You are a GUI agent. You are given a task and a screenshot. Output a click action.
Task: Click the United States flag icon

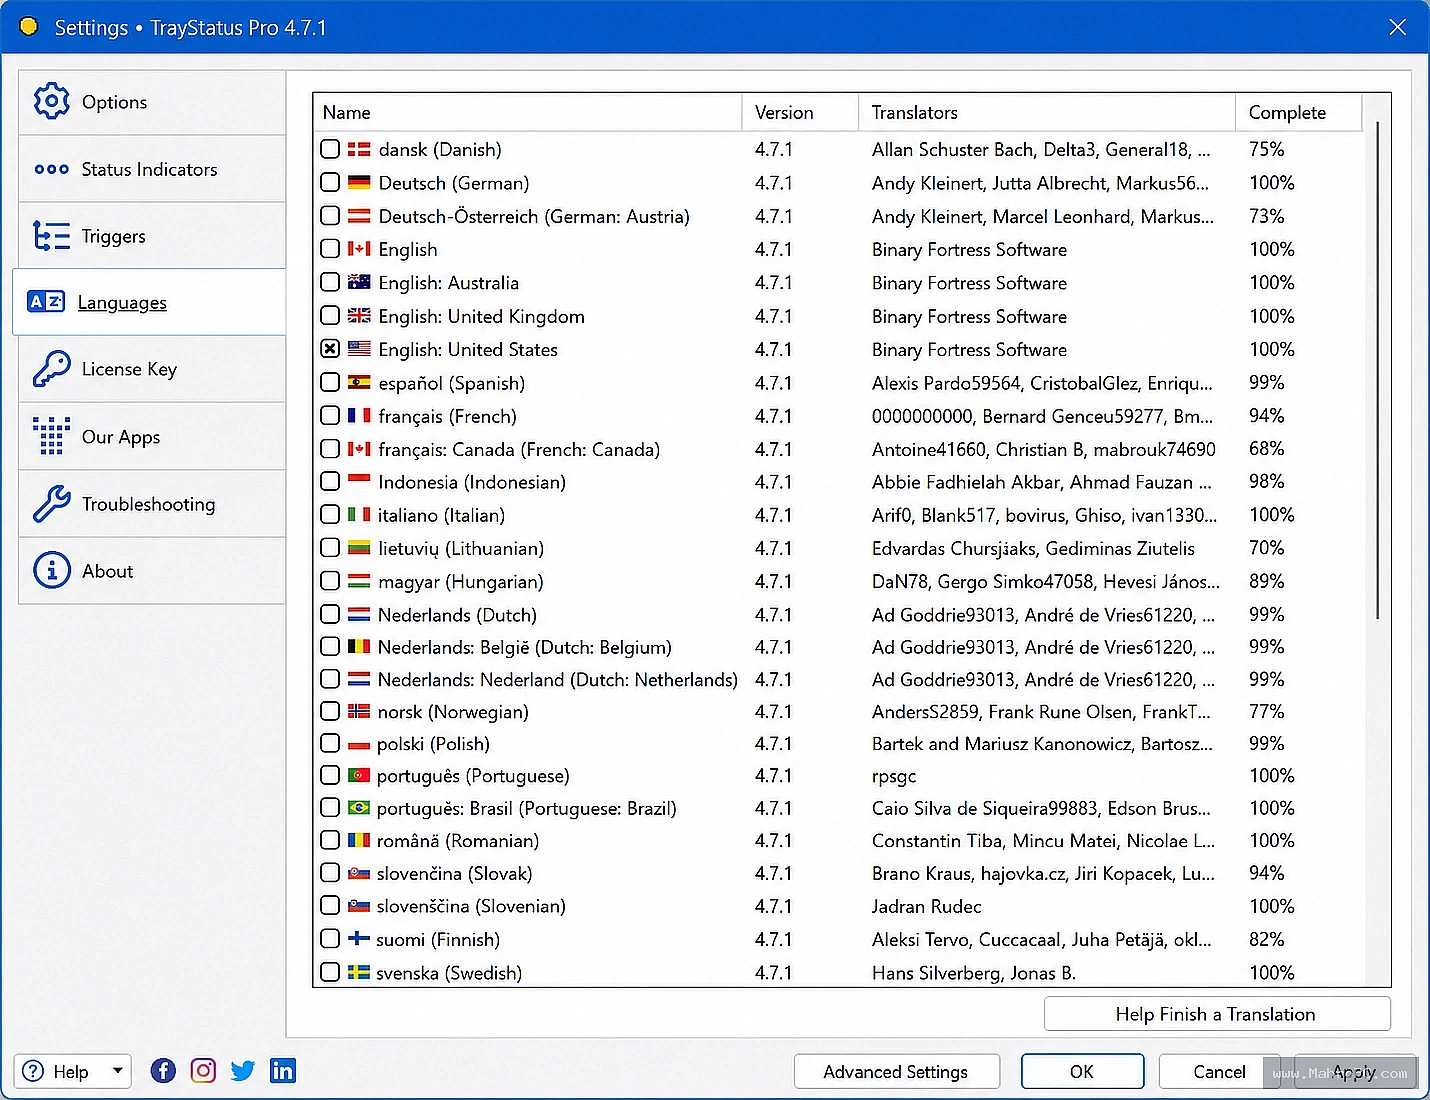359,349
